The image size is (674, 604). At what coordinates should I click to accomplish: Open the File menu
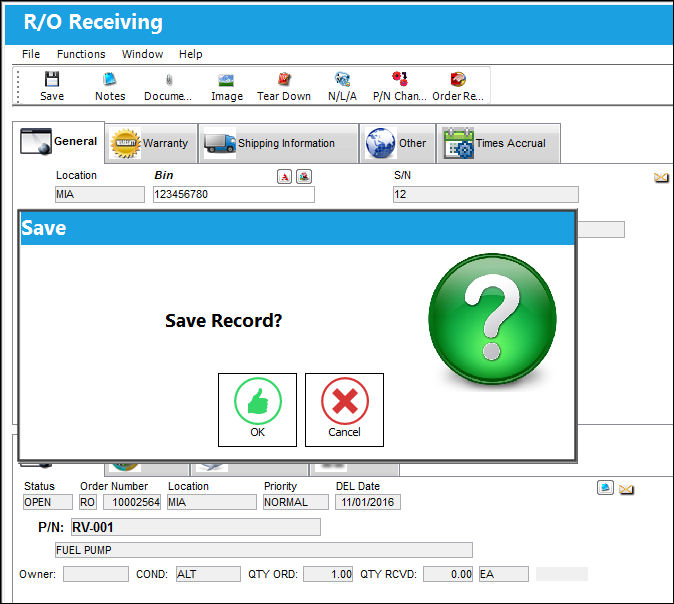pos(31,54)
